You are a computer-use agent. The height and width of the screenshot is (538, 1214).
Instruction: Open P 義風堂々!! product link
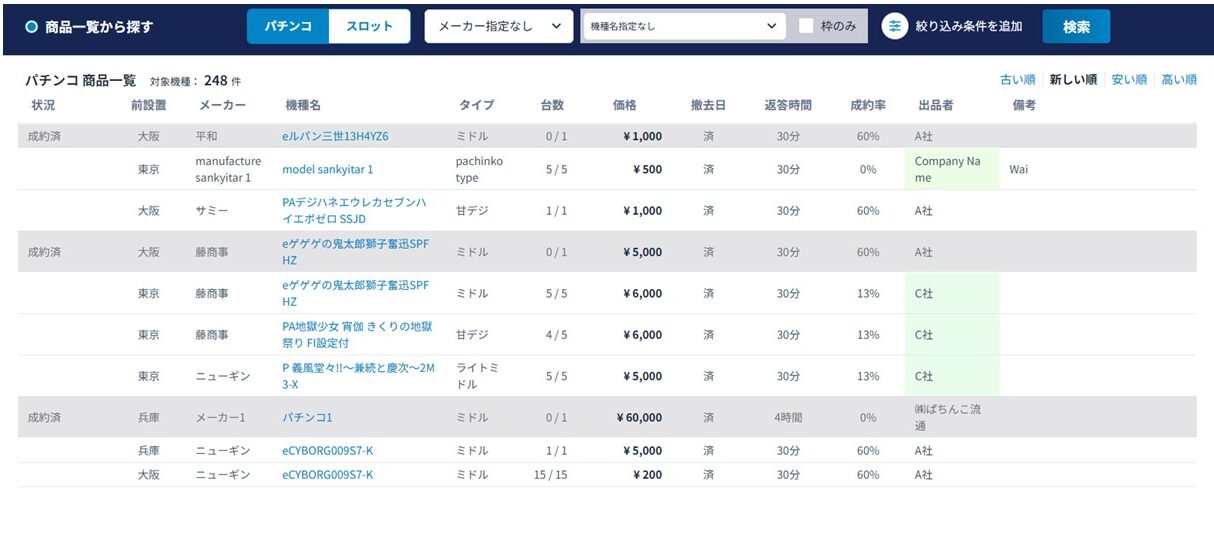[358, 376]
